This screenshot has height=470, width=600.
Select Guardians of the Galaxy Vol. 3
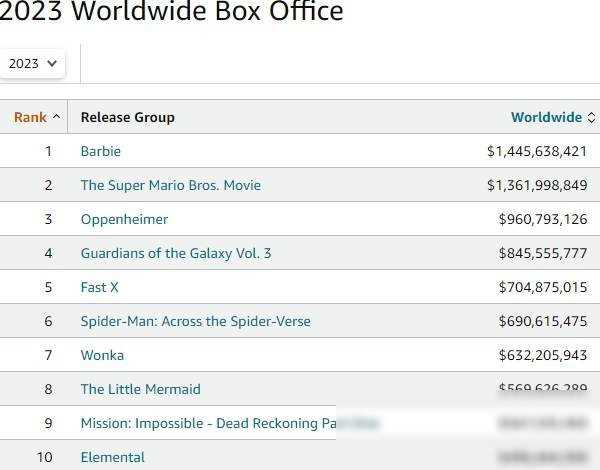[x=176, y=253]
